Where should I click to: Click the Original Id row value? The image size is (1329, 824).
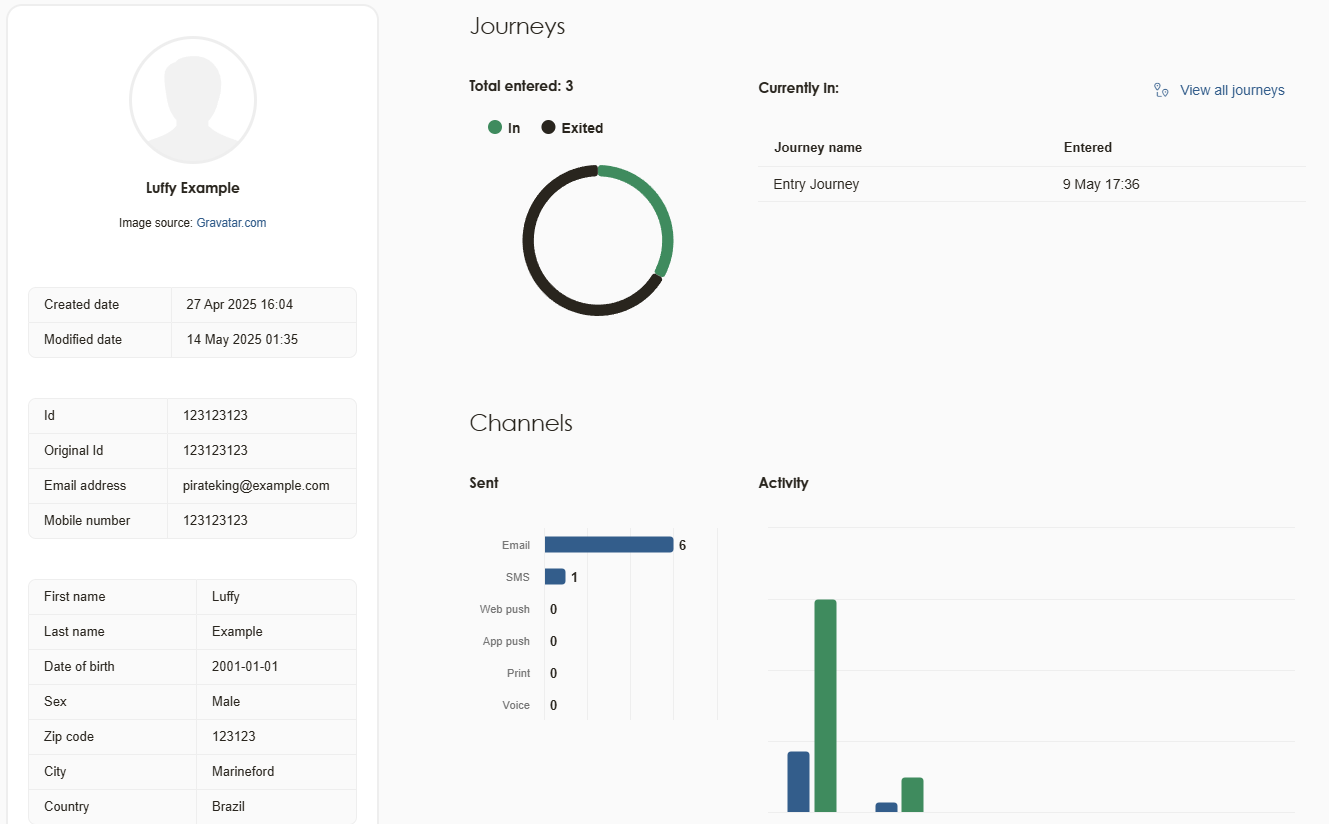tap(215, 451)
